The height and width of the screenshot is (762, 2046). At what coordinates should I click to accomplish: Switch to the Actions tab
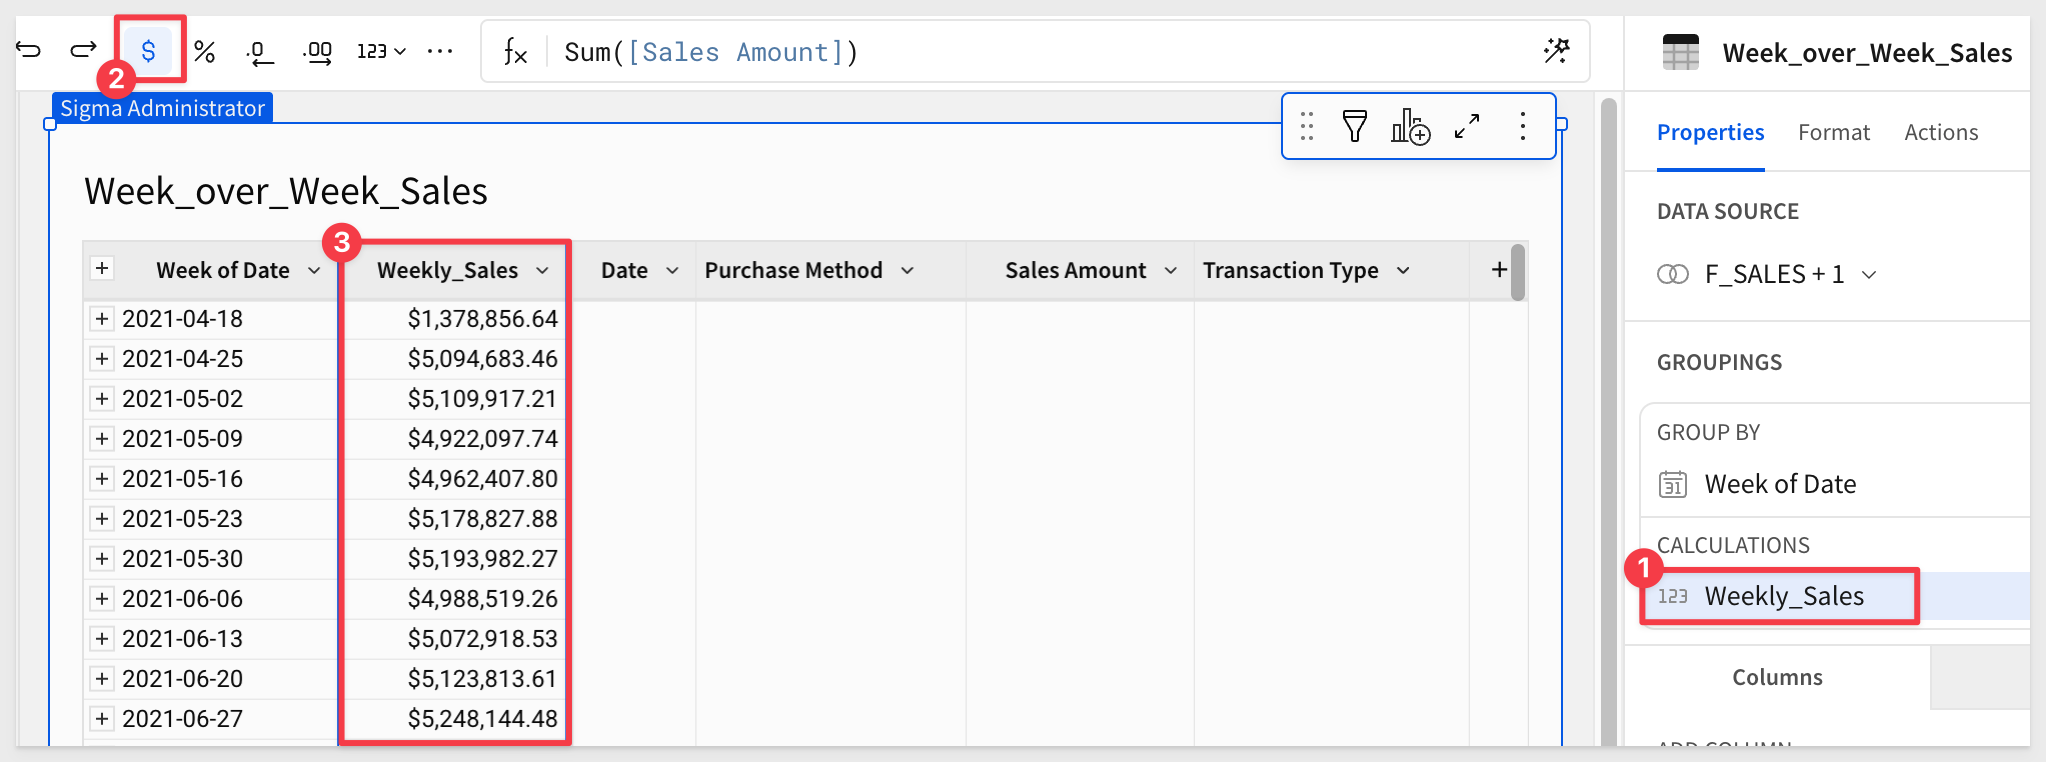click(1940, 133)
